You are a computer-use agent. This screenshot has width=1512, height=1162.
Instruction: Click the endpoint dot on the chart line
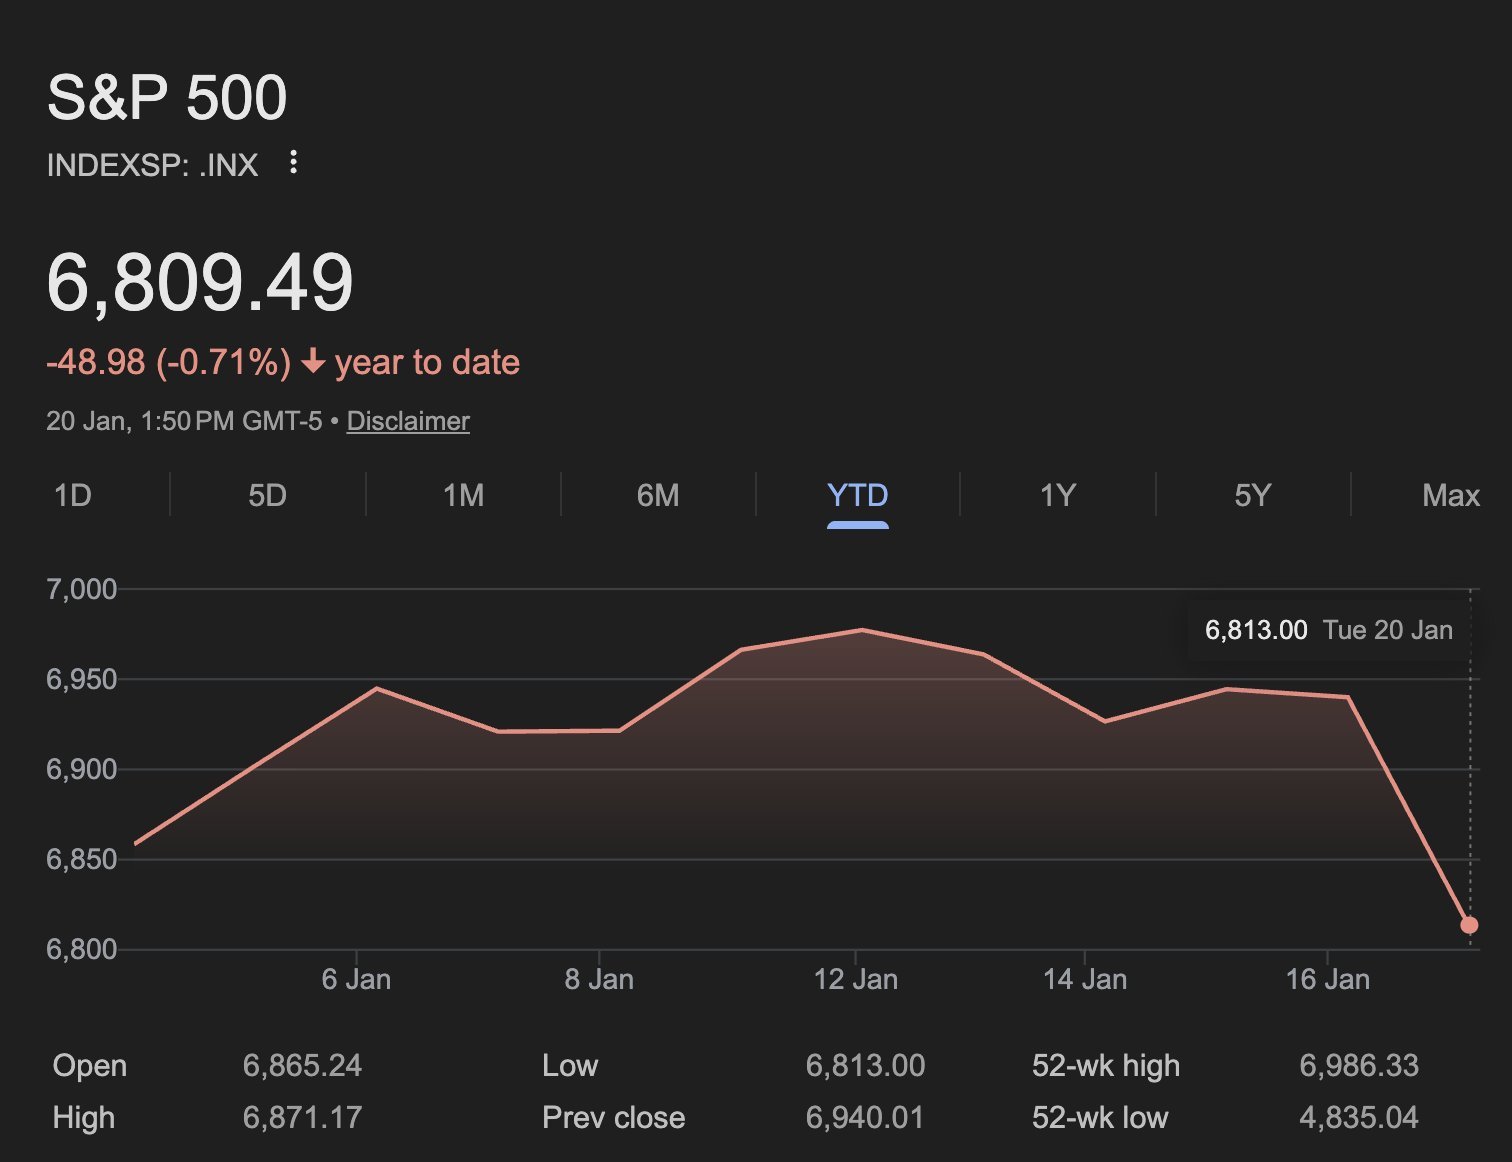[x=1469, y=925]
